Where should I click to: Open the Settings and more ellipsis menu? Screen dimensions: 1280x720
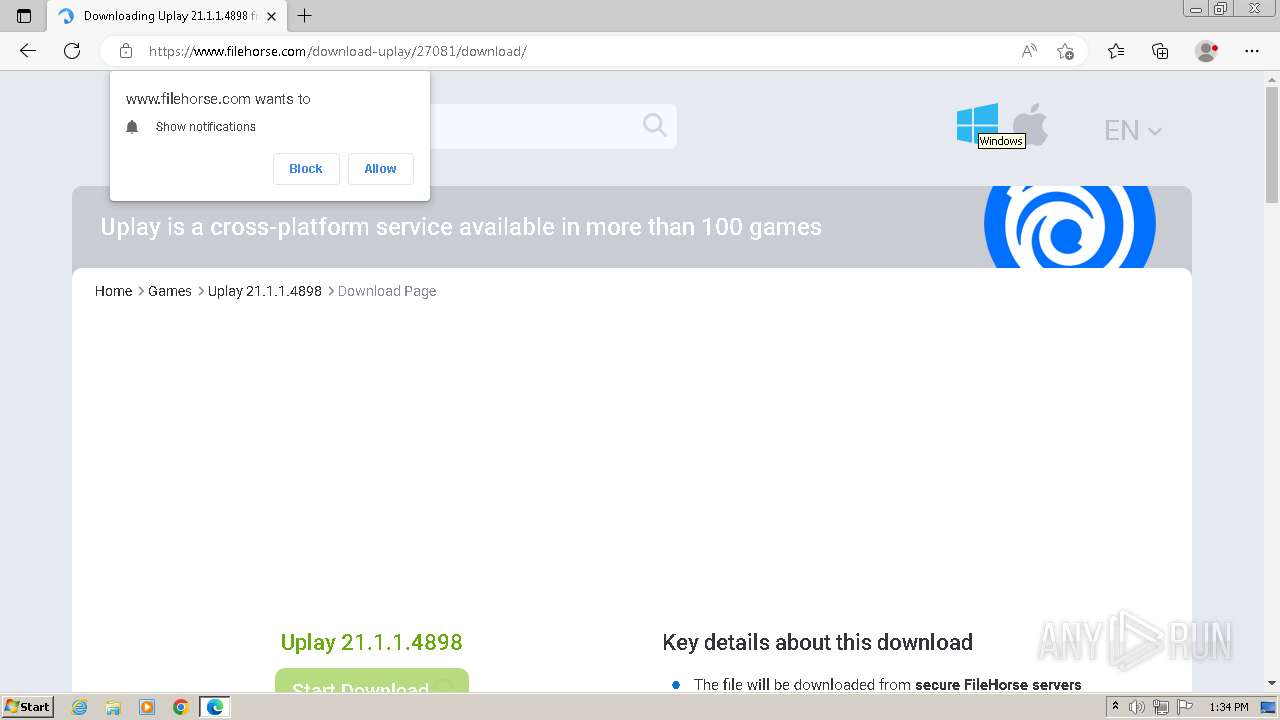click(x=1252, y=51)
